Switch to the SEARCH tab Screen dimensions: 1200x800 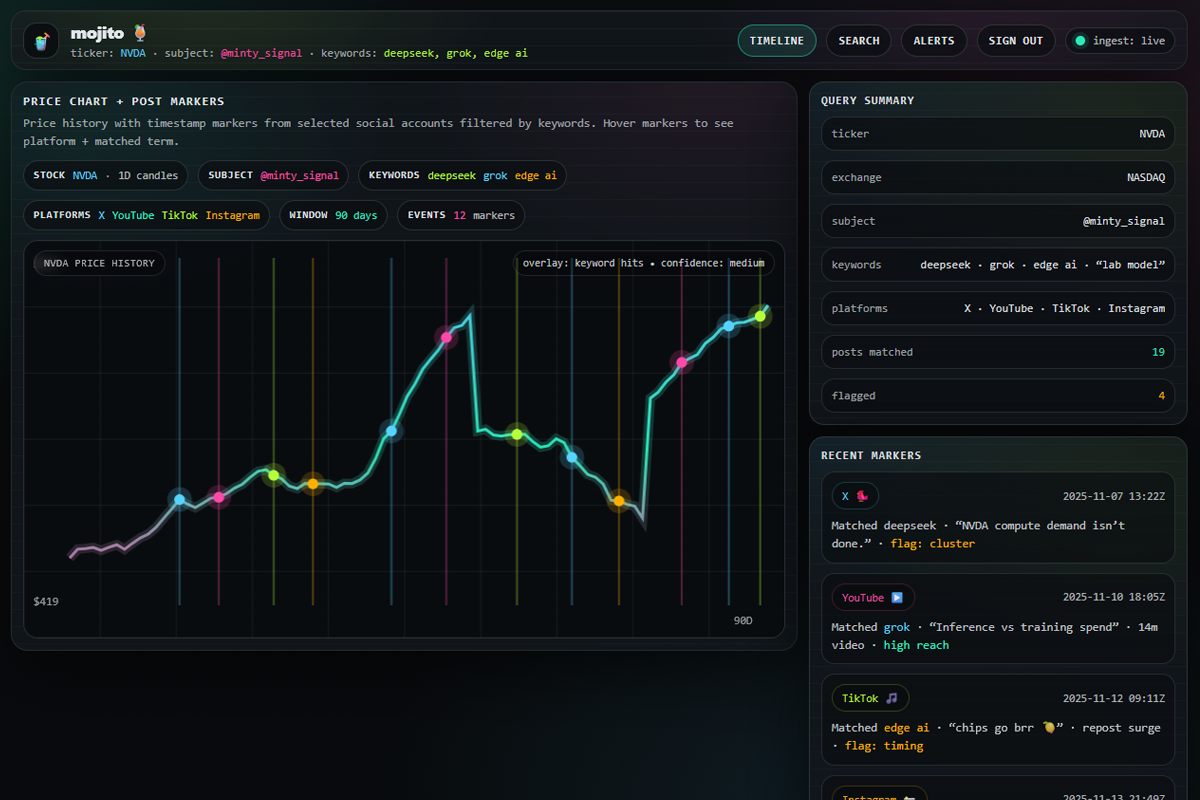[x=858, y=41]
